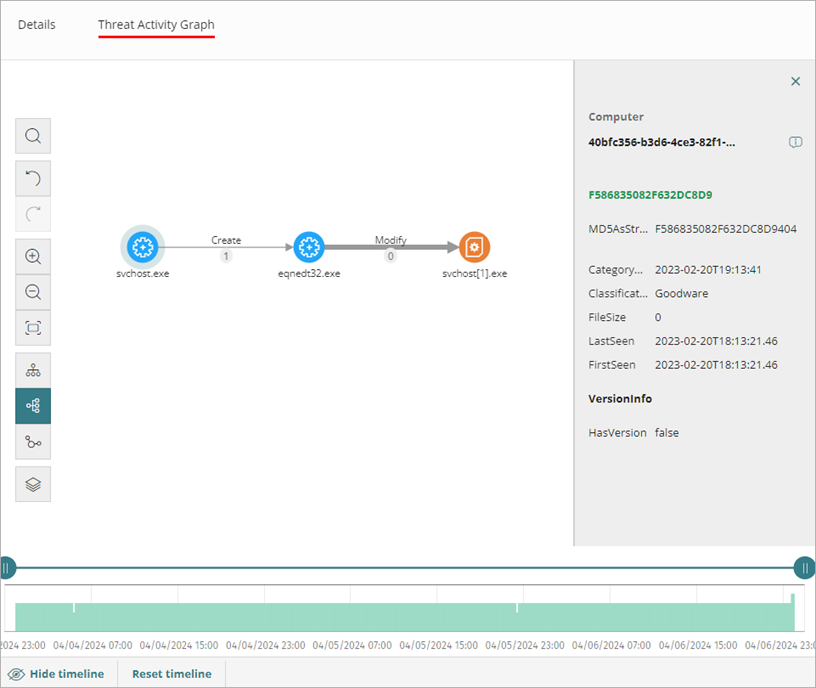Zoom in on the threat graph
The width and height of the screenshot is (816, 688).
click(33, 256)
